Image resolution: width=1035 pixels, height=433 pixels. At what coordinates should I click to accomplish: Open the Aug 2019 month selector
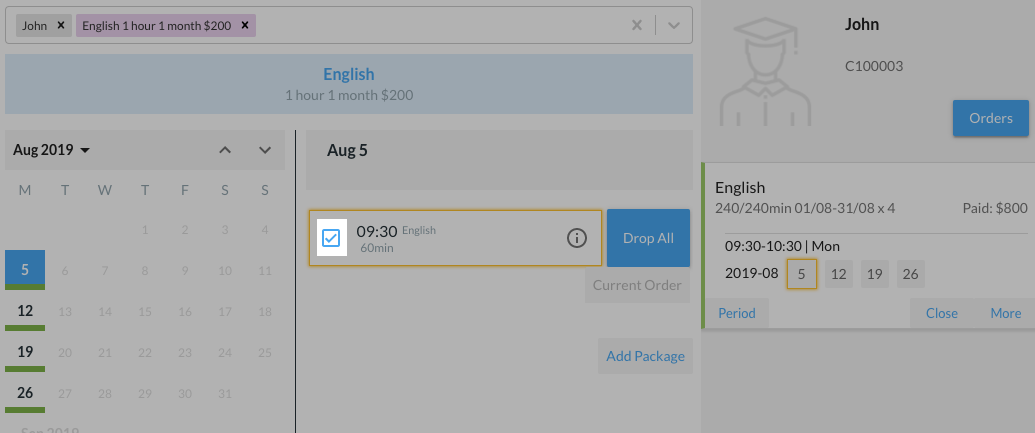point(52,150)
